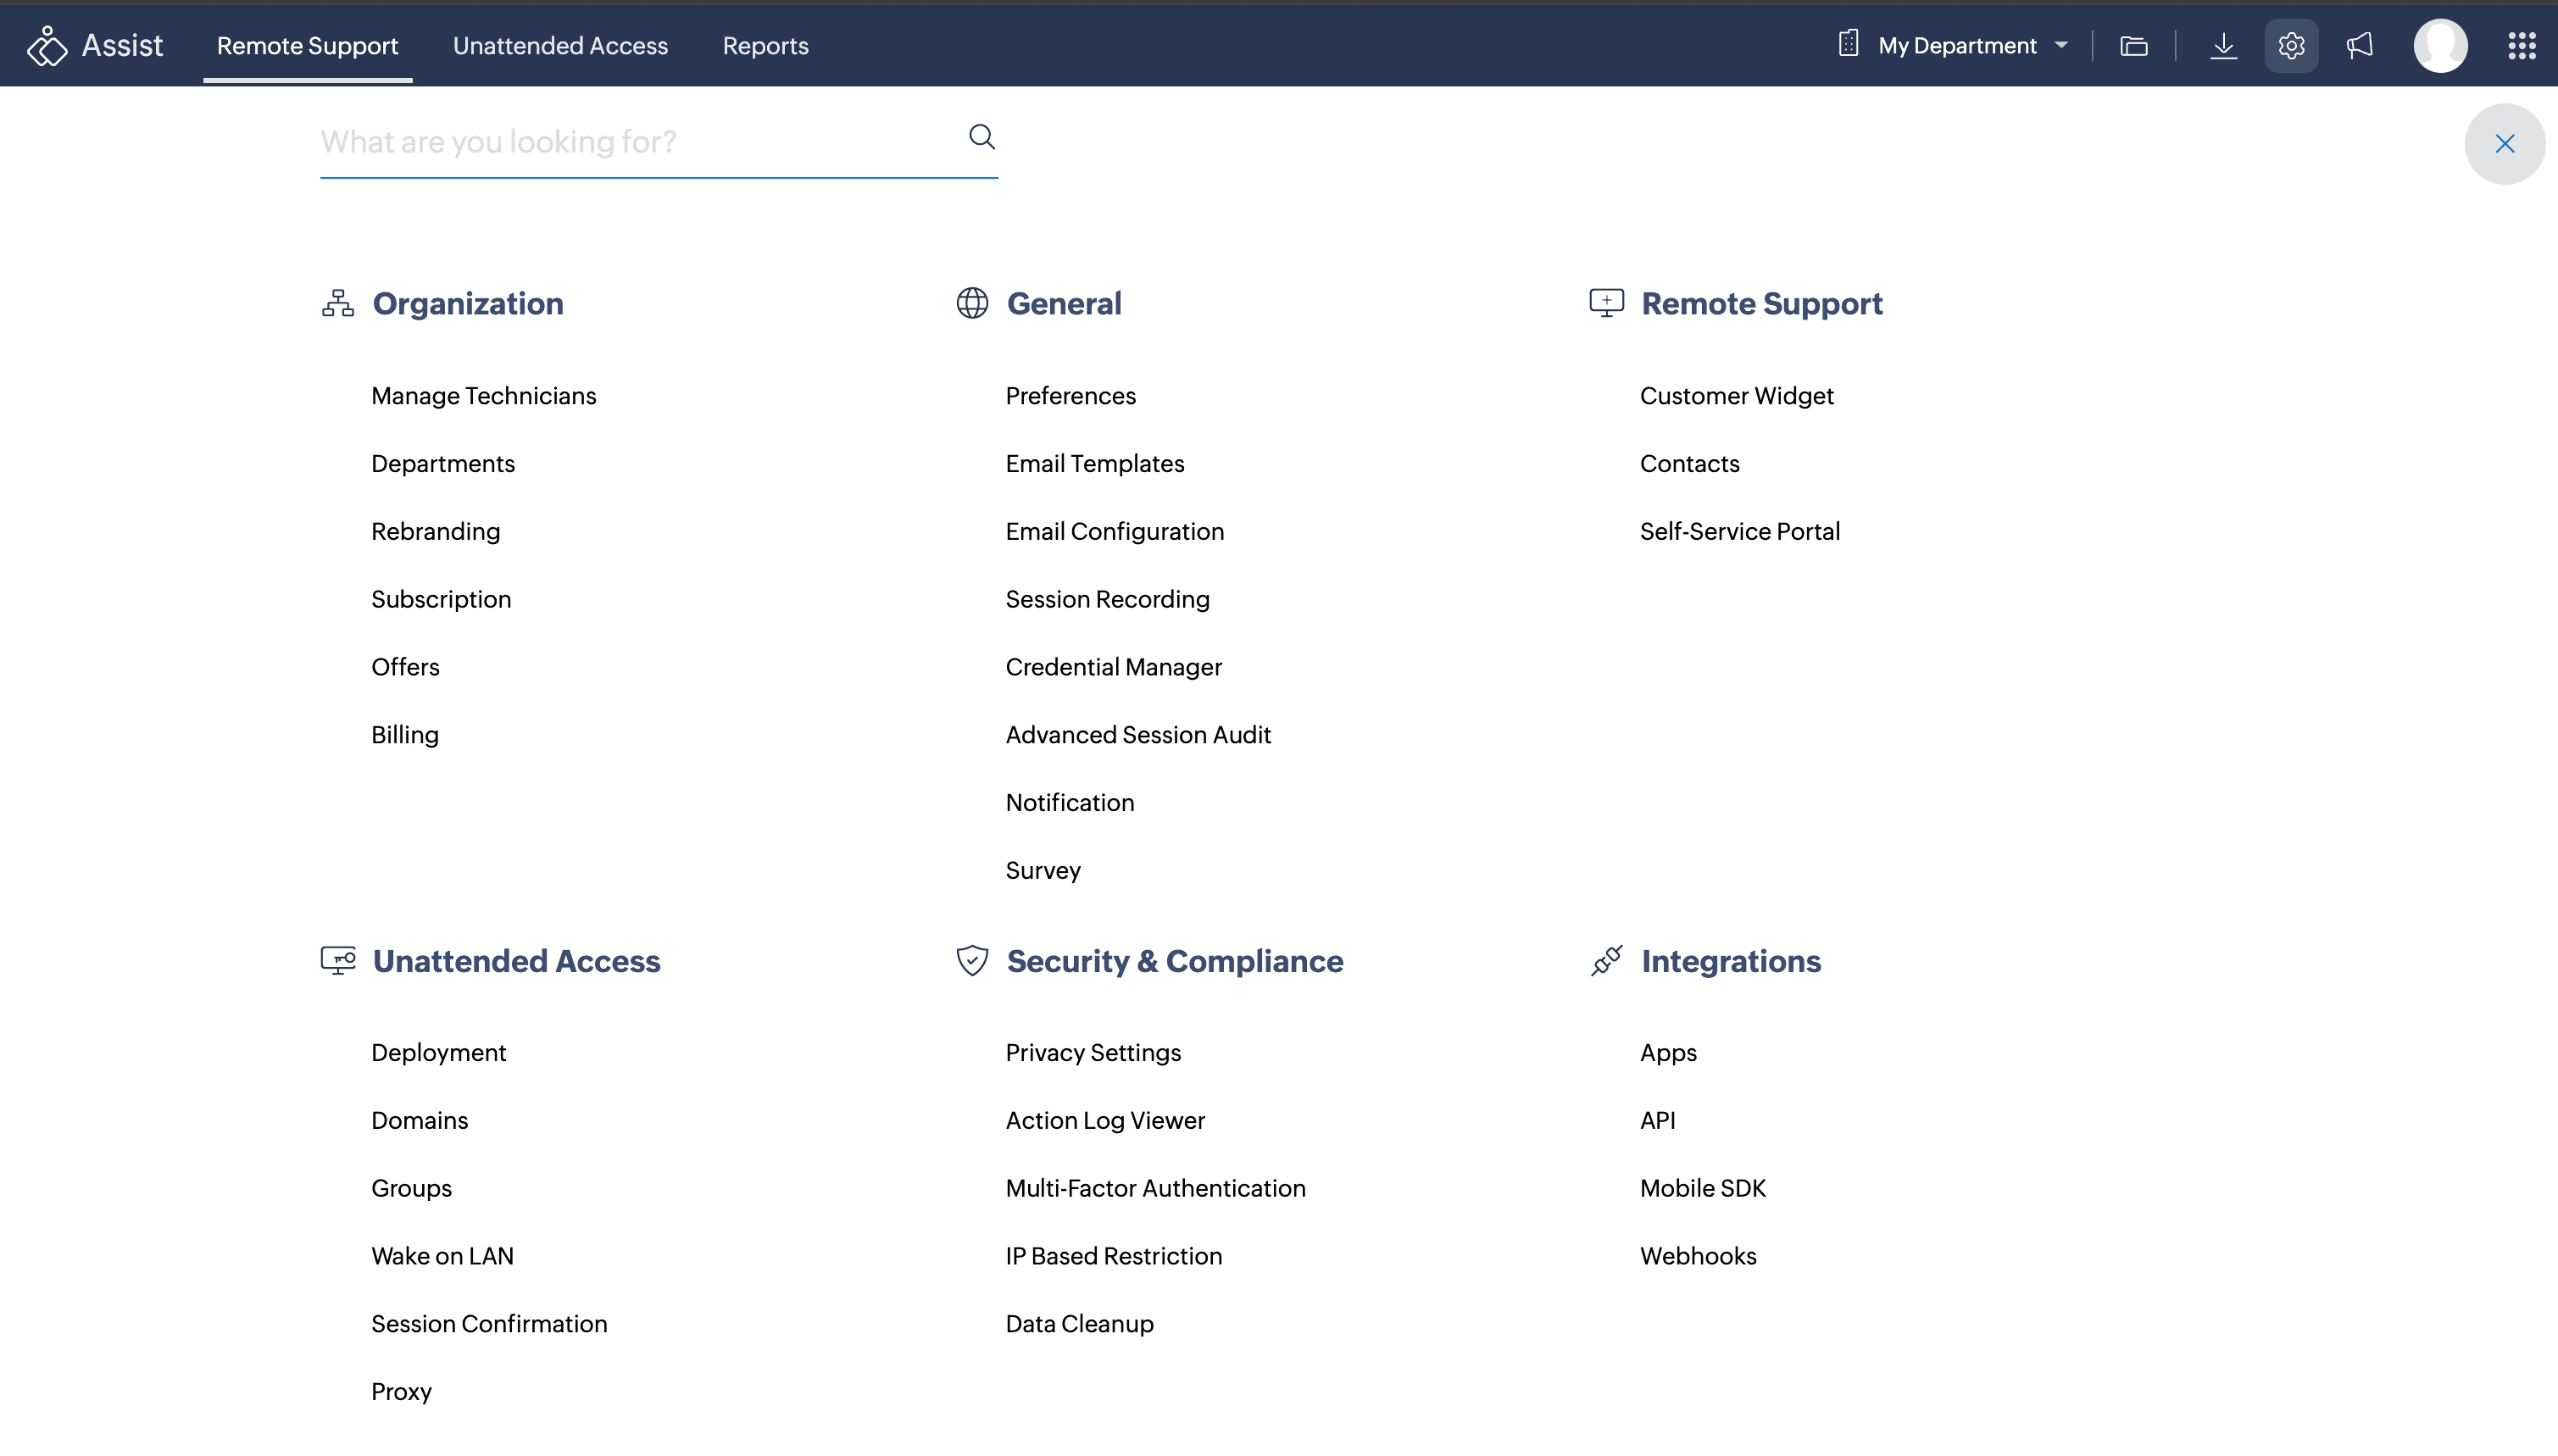This screenshot has height=1456, width=2558.
Task: Click the search magnifier icon
Action: [x=982, y=137]
